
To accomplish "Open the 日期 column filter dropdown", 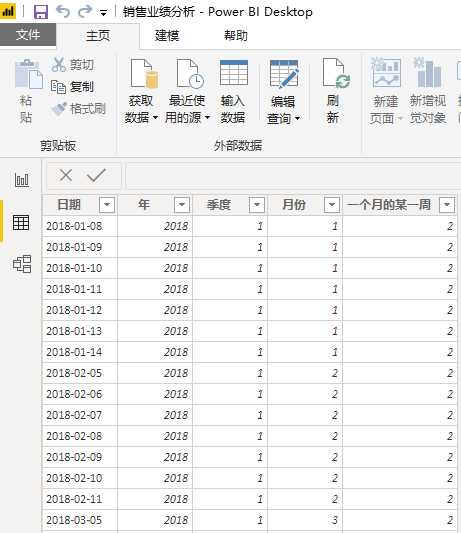I will pos(107,205).
